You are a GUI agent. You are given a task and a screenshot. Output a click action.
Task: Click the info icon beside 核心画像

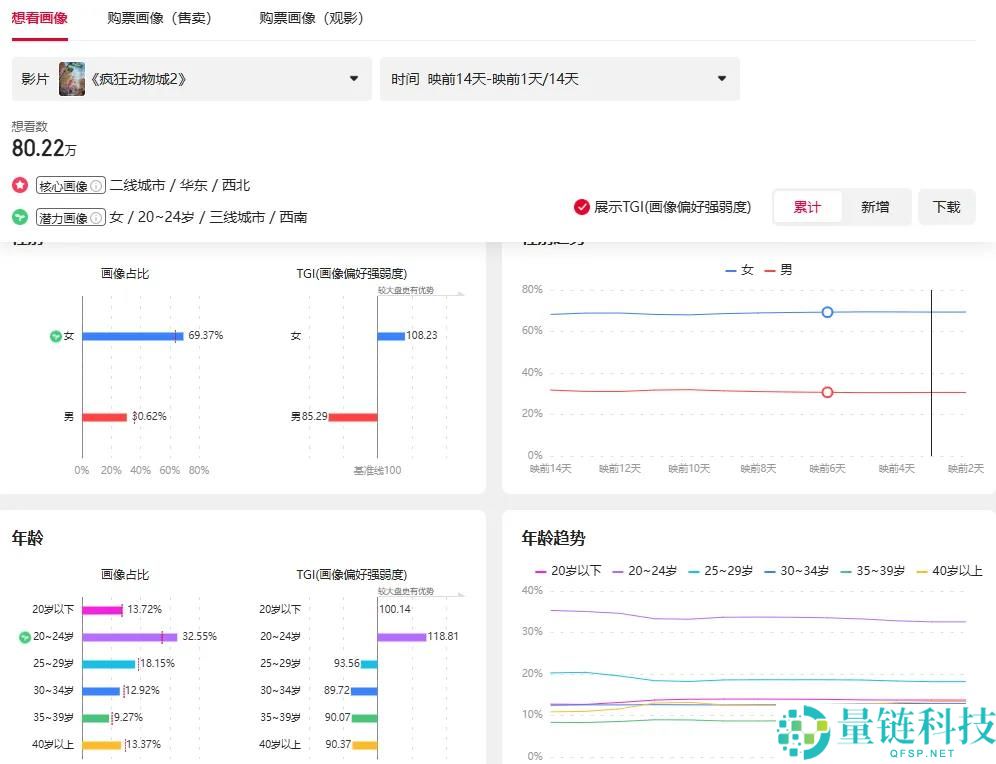96,185
